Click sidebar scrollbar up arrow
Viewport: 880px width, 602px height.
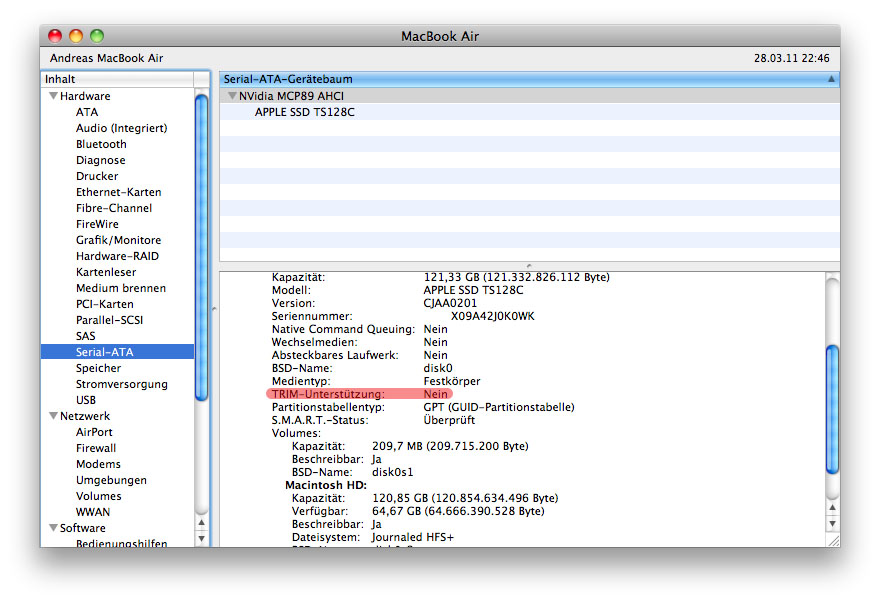[201, 522]
